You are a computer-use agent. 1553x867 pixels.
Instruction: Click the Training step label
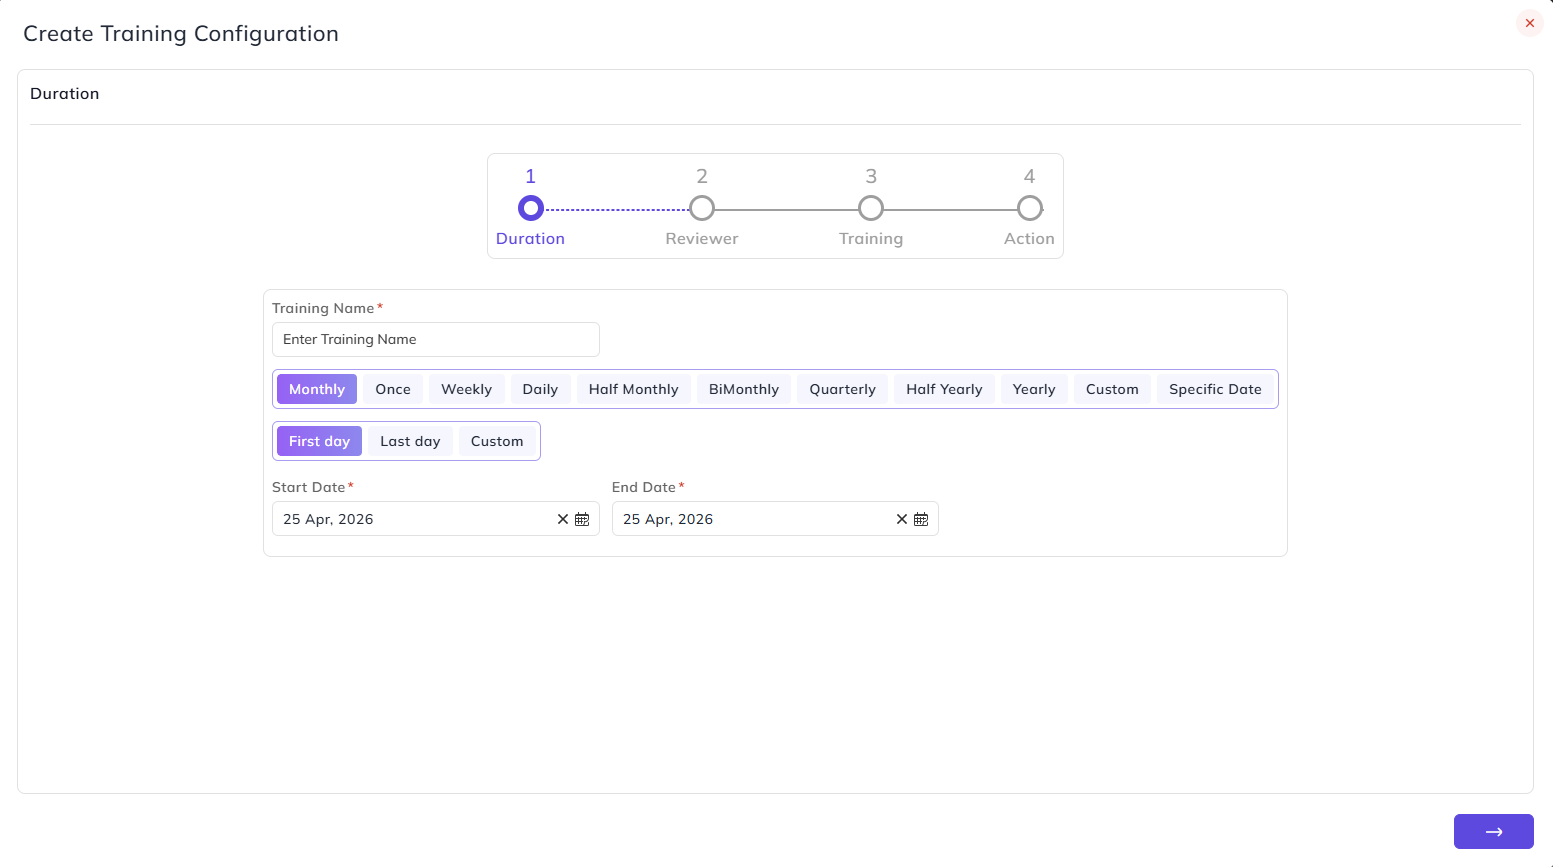pos(871,239)
